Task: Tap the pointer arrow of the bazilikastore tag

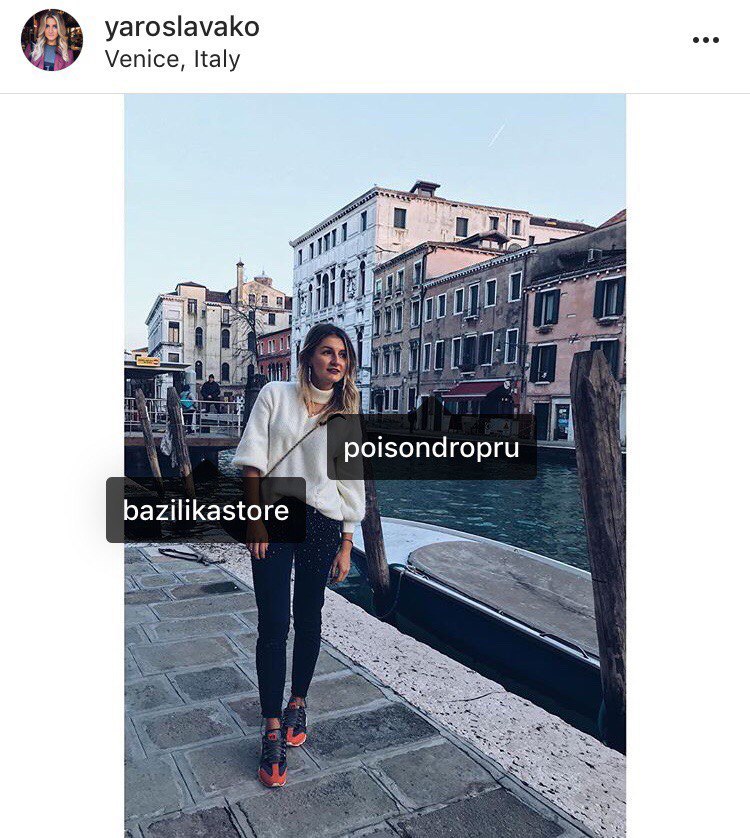Action: (x=206, y=469)
